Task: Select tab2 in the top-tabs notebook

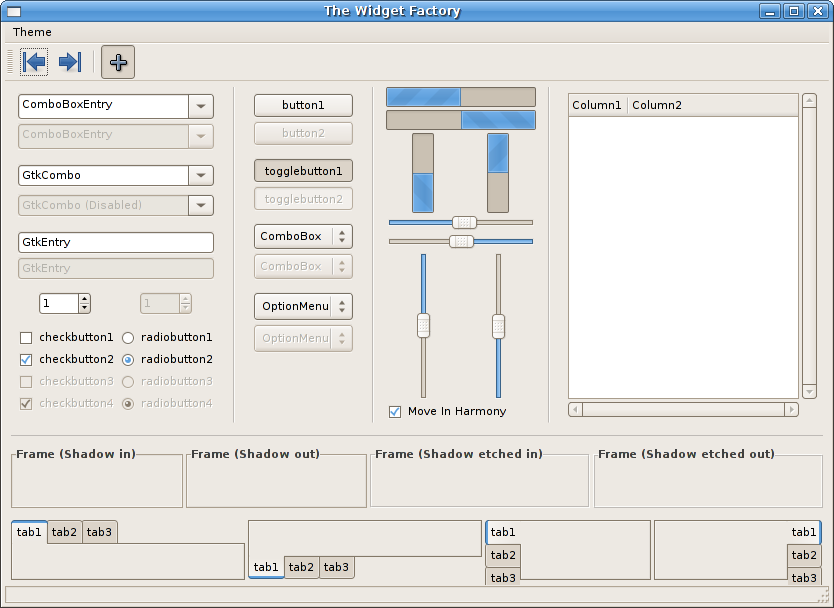Action: click(x=64, y=532)
